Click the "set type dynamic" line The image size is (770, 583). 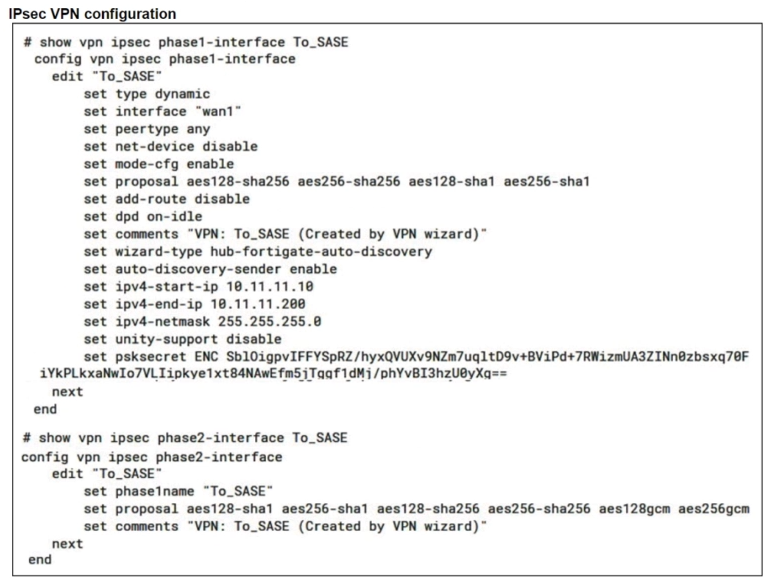click(147, 94)
